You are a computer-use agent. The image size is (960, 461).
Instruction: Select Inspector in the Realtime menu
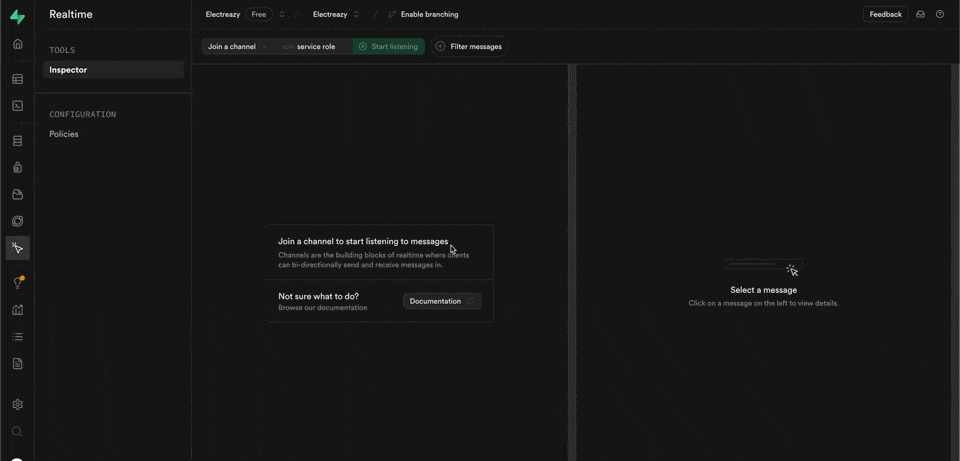[113, 70]
